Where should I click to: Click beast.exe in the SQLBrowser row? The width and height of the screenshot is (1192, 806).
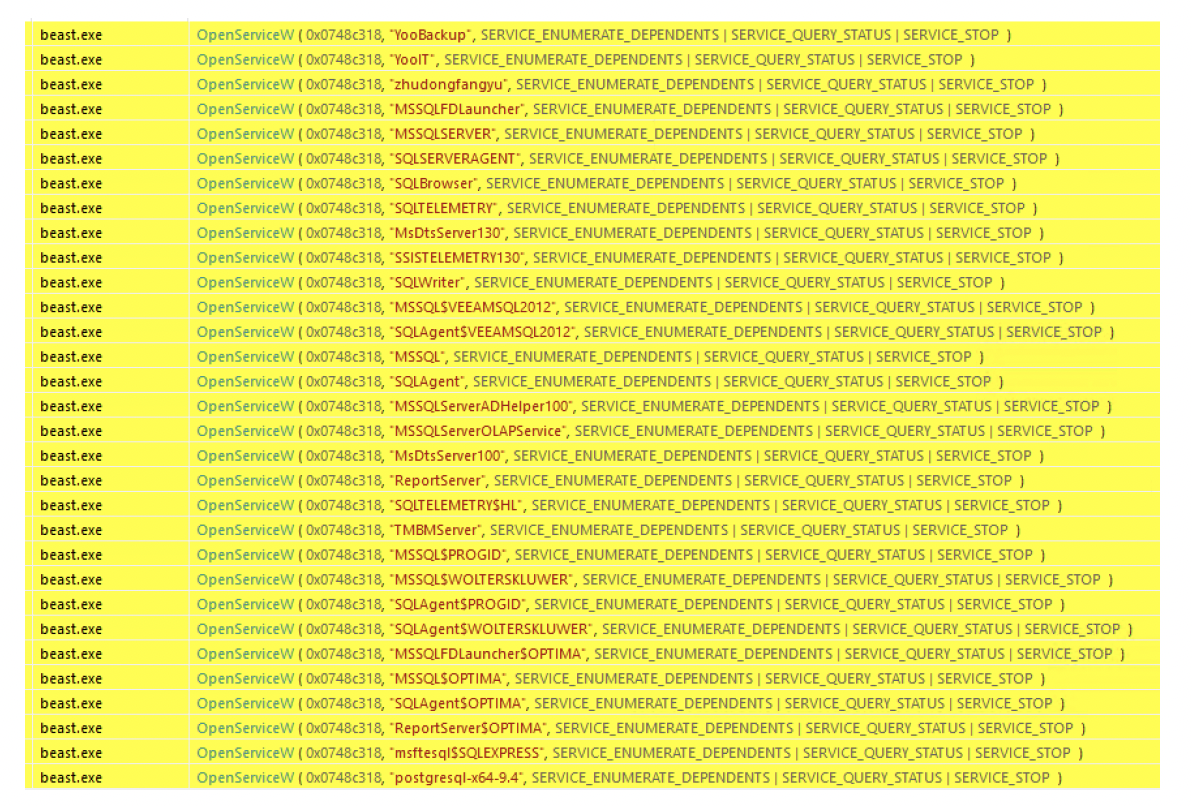click(71, 183)
